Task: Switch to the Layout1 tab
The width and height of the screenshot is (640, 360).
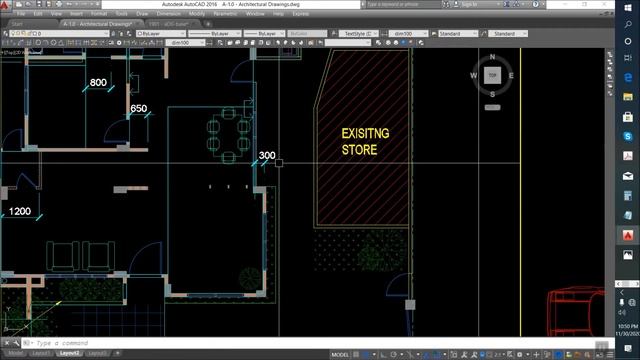Action: (x=41, y=353)
